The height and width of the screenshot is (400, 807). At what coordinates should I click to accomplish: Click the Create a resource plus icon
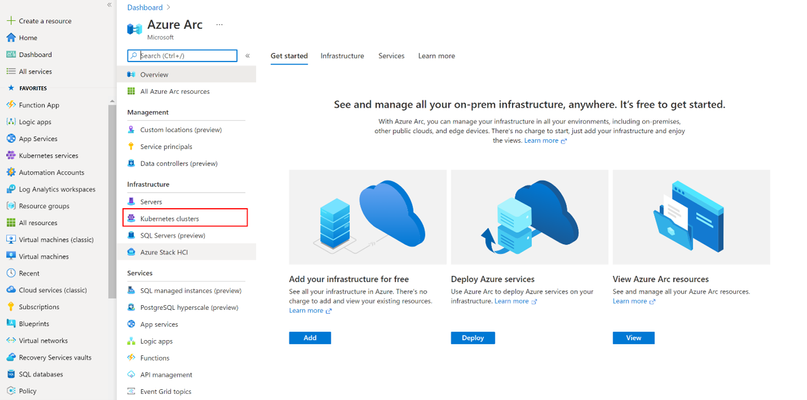(10, 21)
